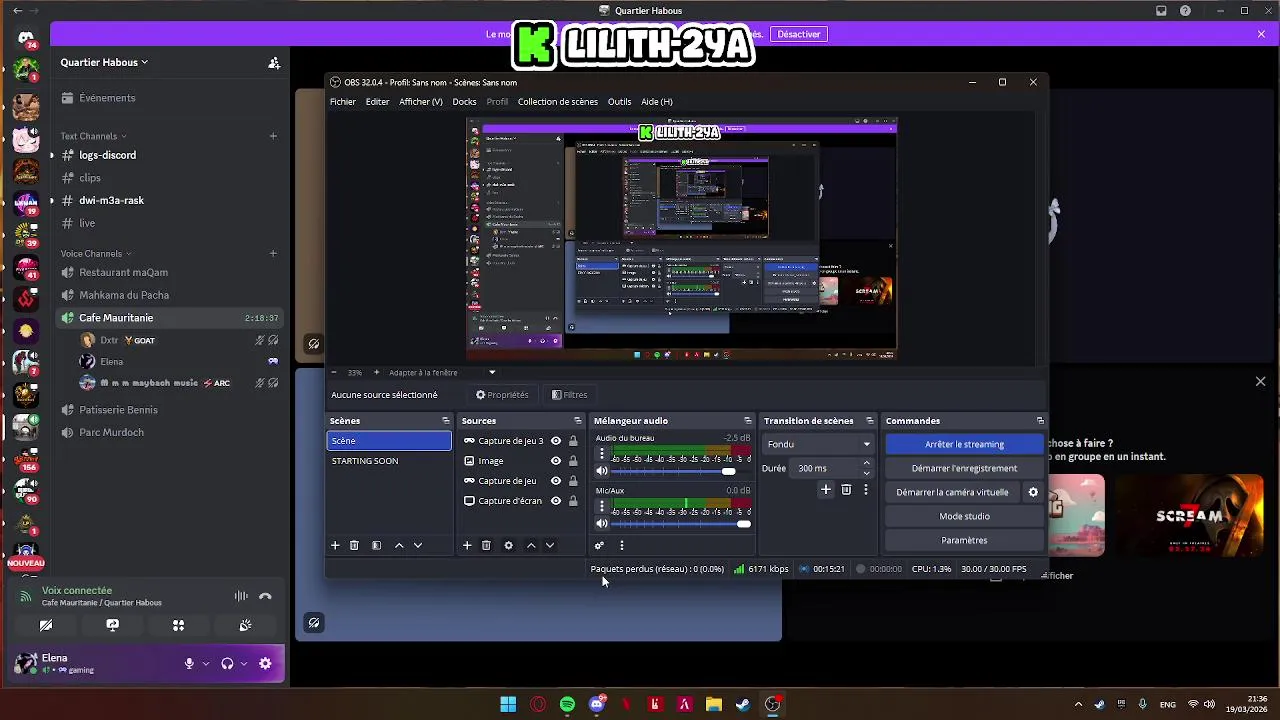Open Spotify from the Windows taskbar
The width and height of the screenshot is (1280, 720).
click(x=567, y=704)
